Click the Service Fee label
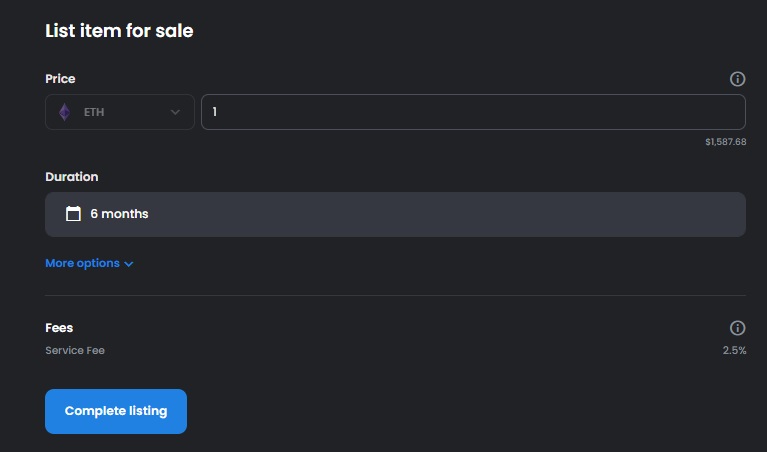 (75, 350)
